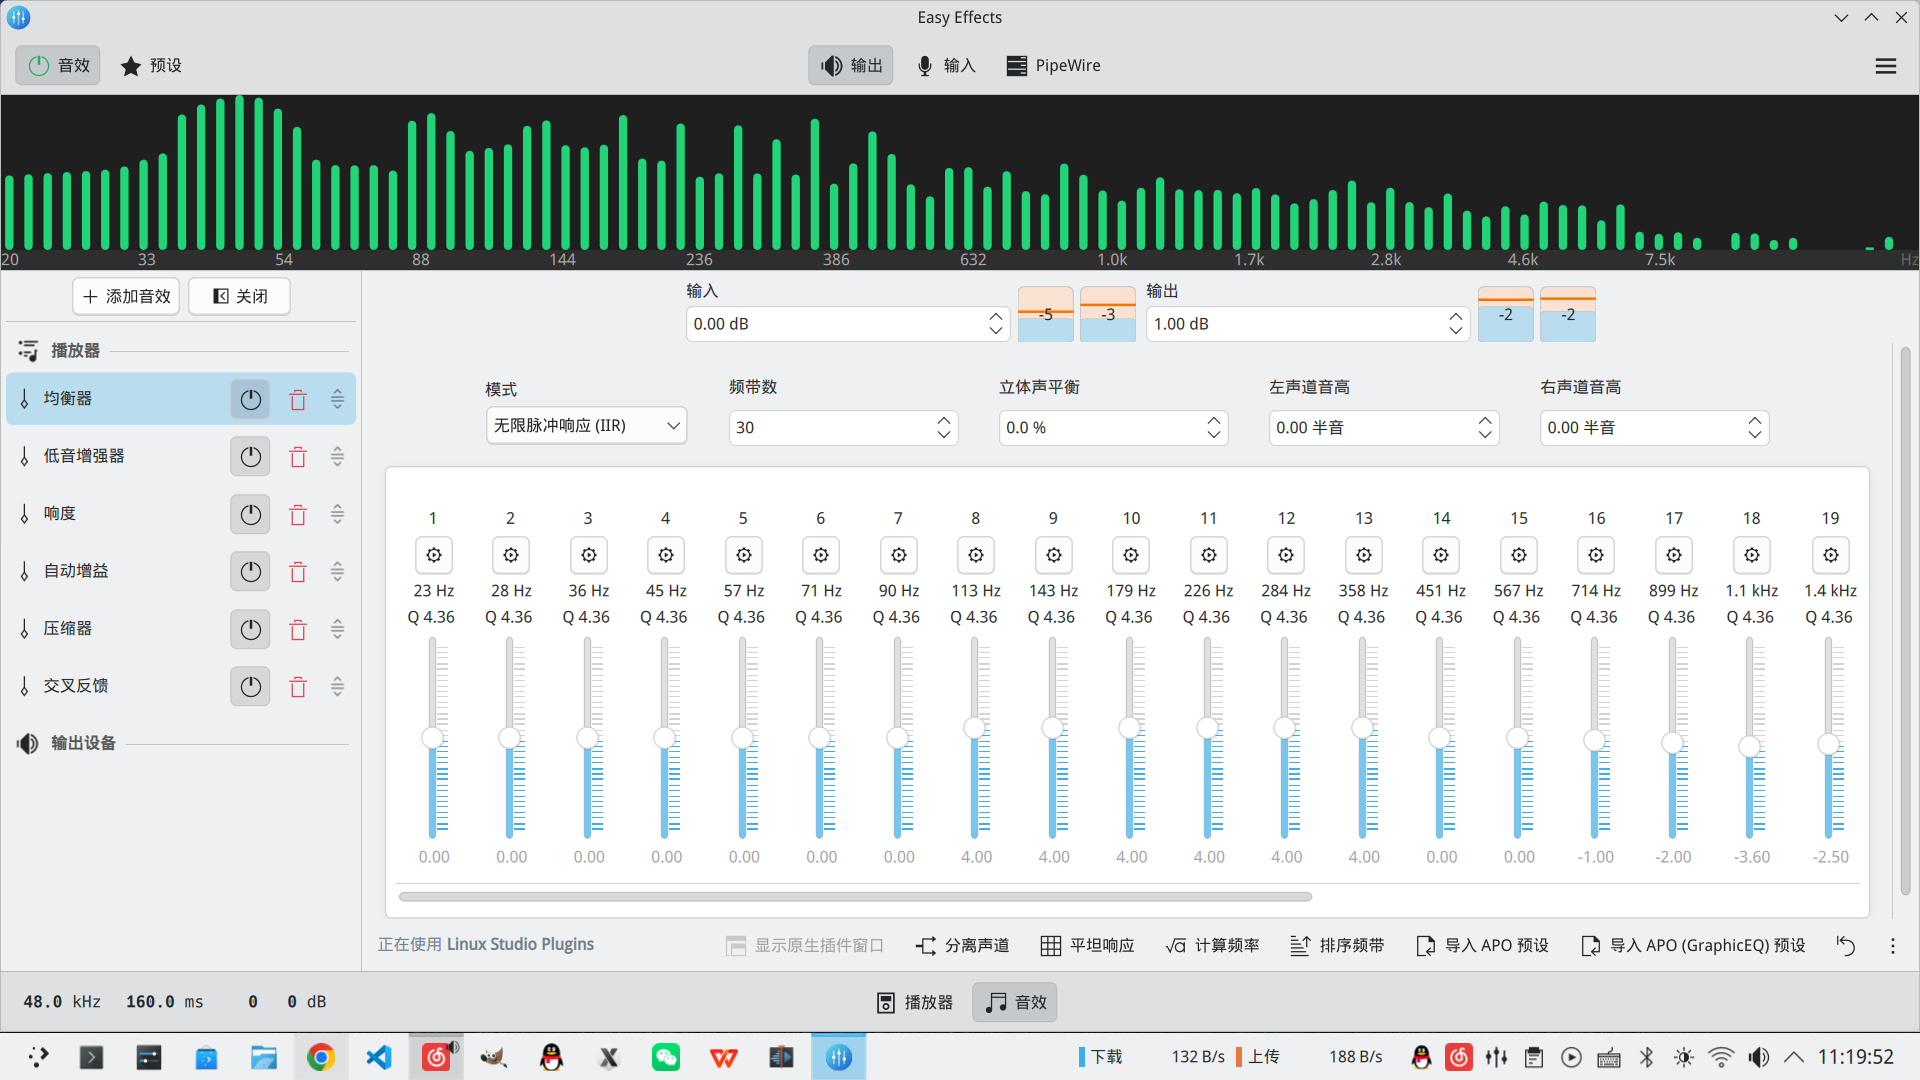Open the hamburger main menu
The image size is (1920, 1080).
coord(1885,66)
